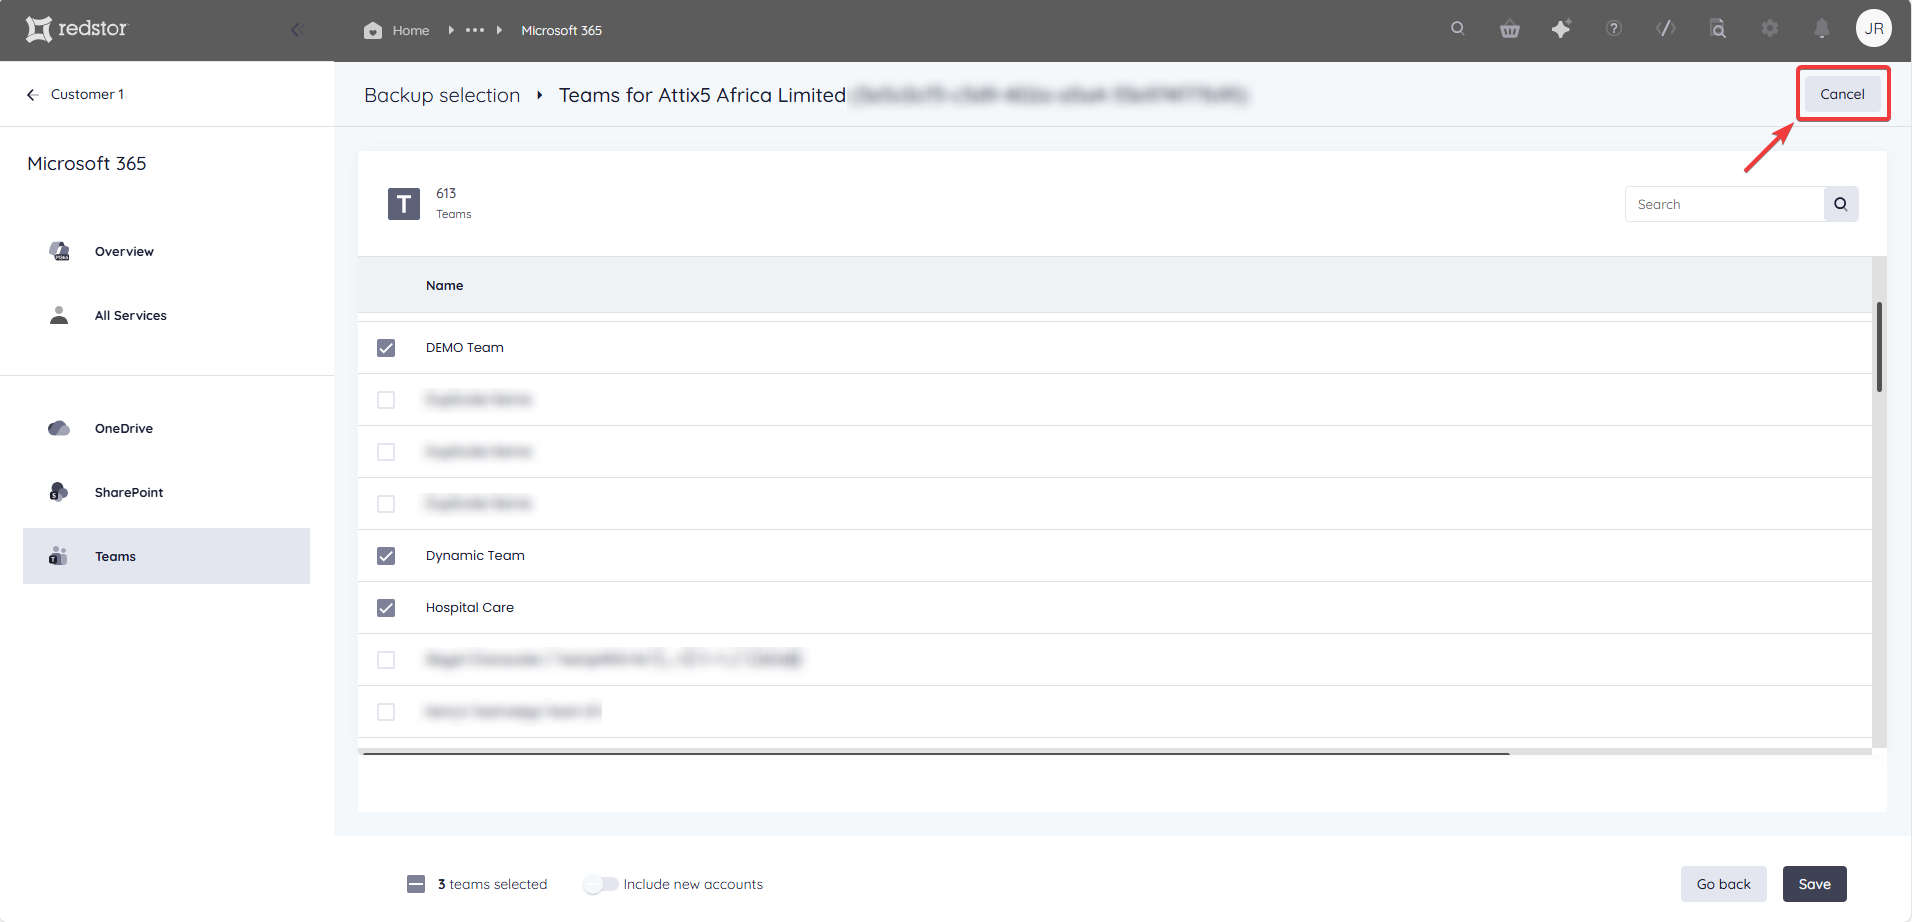Image resolution: width=1912 pixels, height=922 pixels.
Task: Open notifications bell icon
Action: pos(1822,29)
